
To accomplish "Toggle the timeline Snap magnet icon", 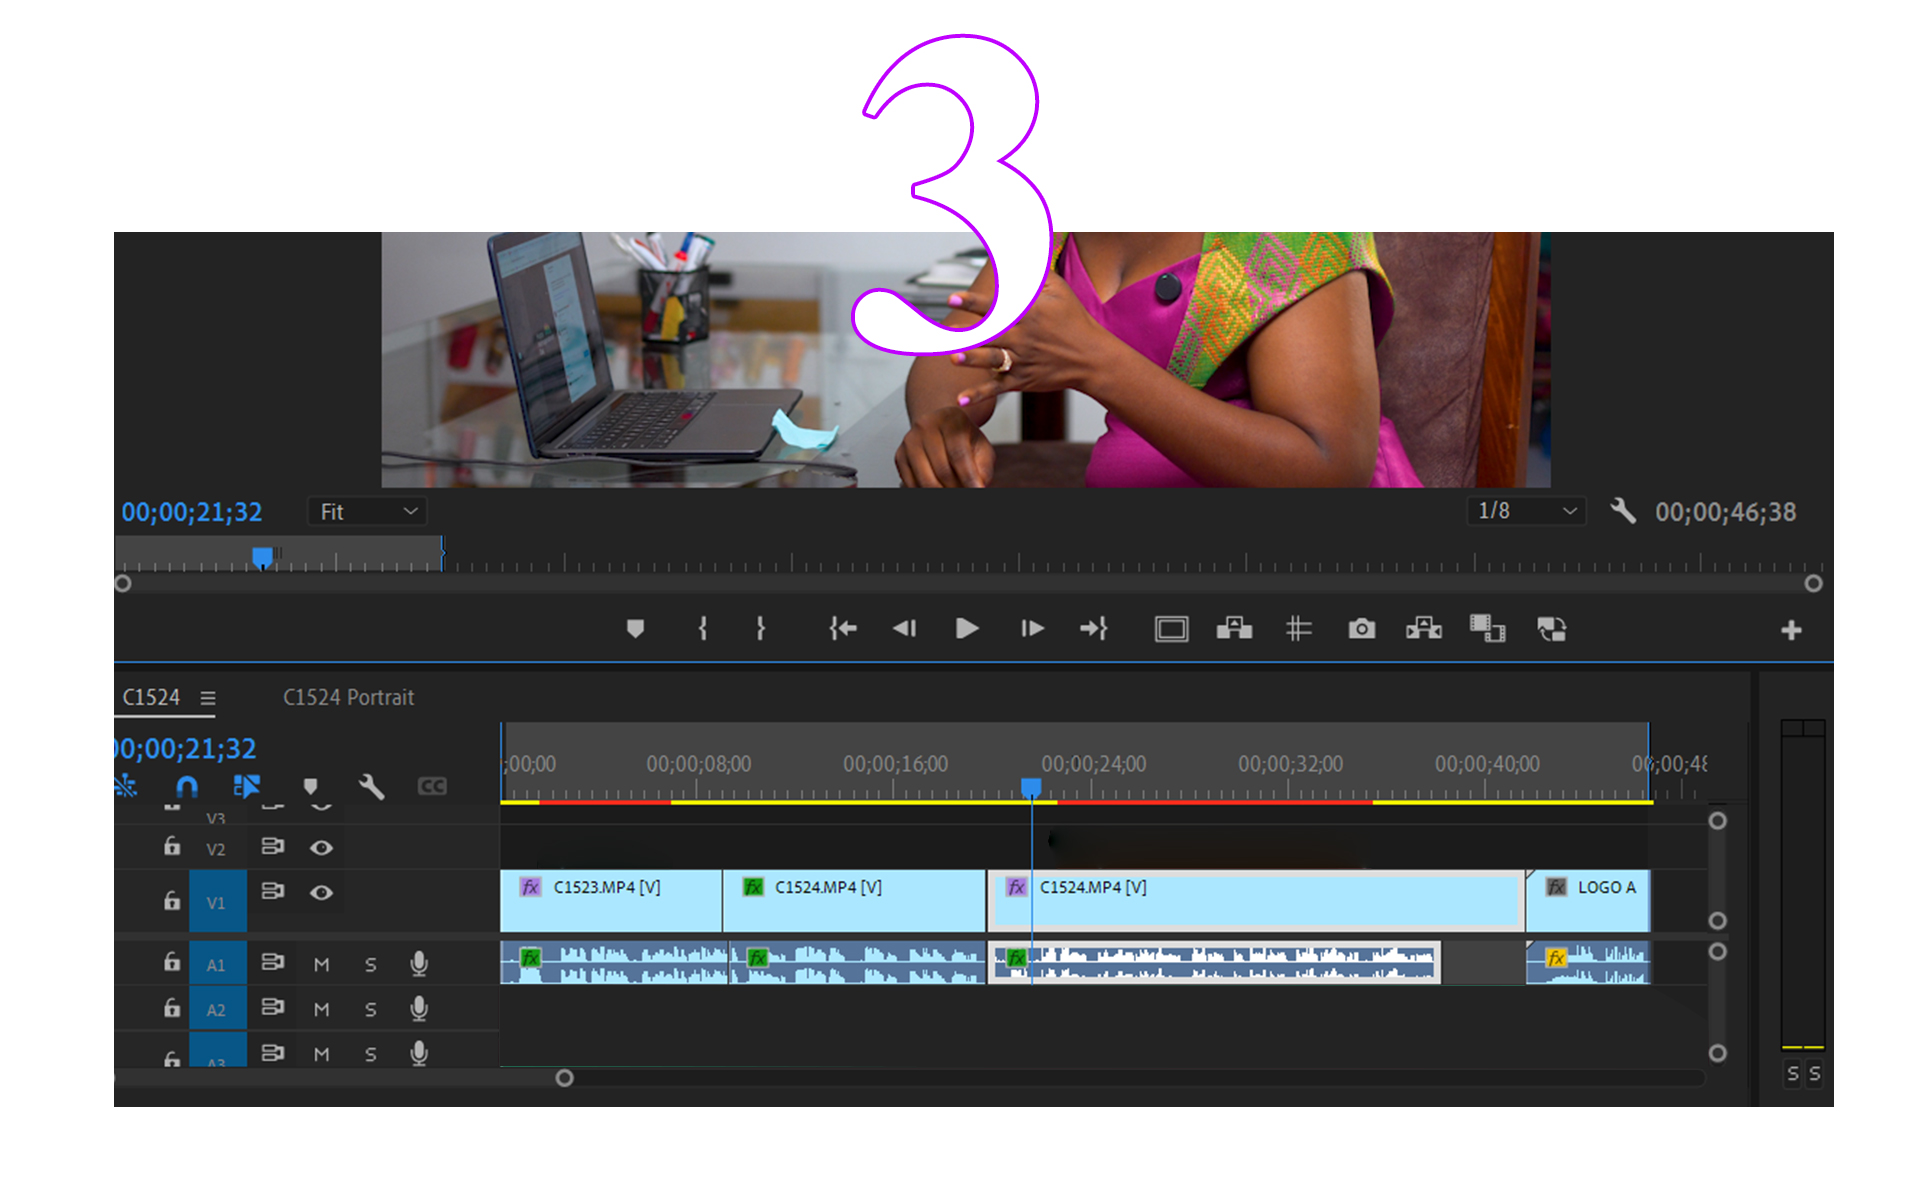I will click(187, 786).
